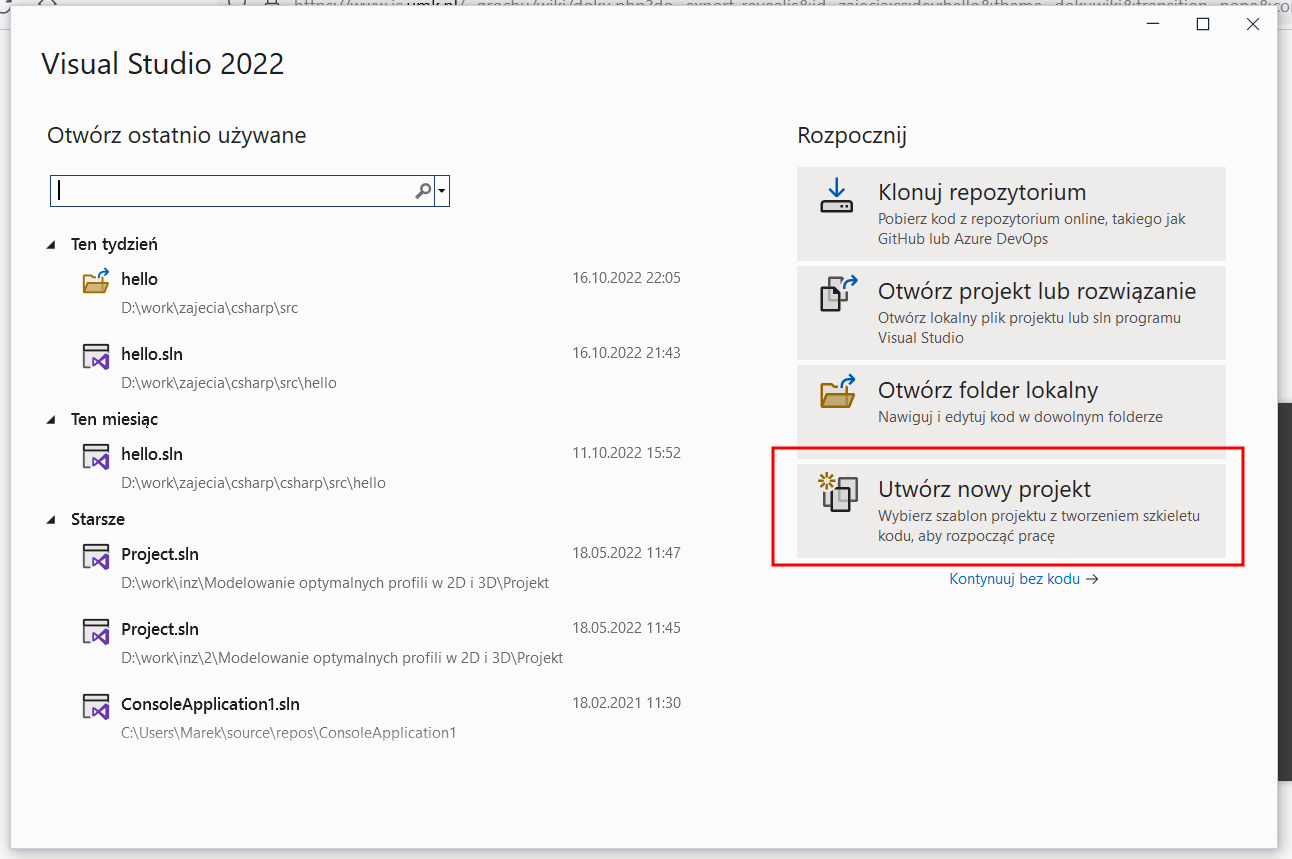Collapse the Starsze group

[52, 520]
